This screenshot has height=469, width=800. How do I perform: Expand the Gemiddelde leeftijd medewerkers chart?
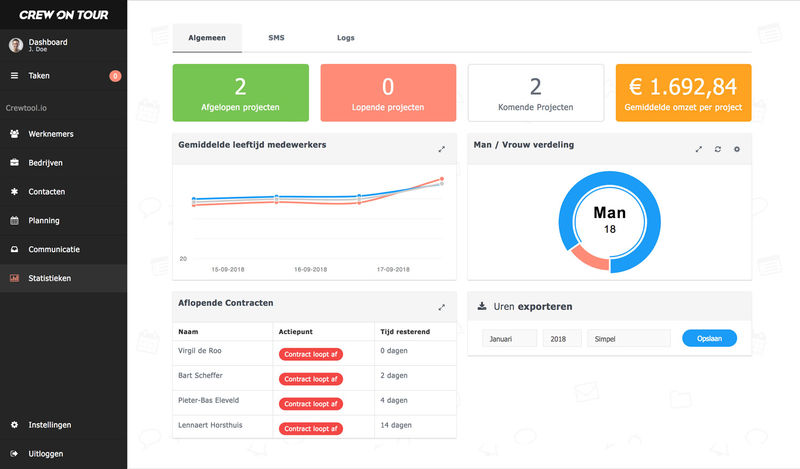click(441, 149)
